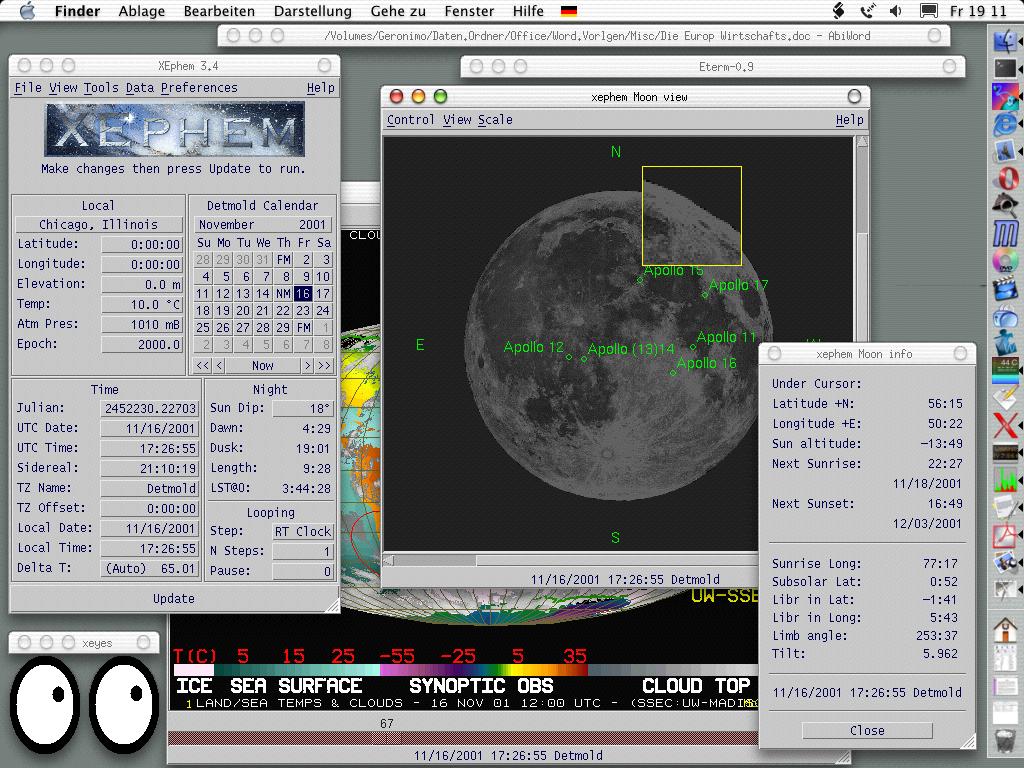
Task: Click the N Steps field
Action: 302,551
